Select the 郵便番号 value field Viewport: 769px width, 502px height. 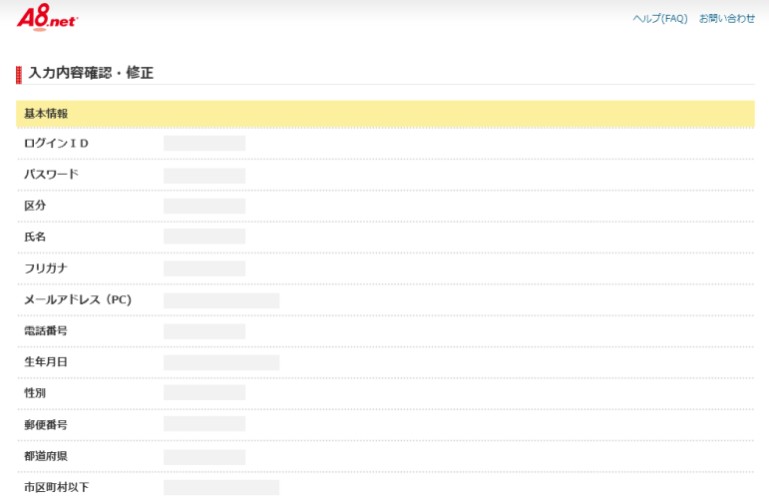(204, 424)
